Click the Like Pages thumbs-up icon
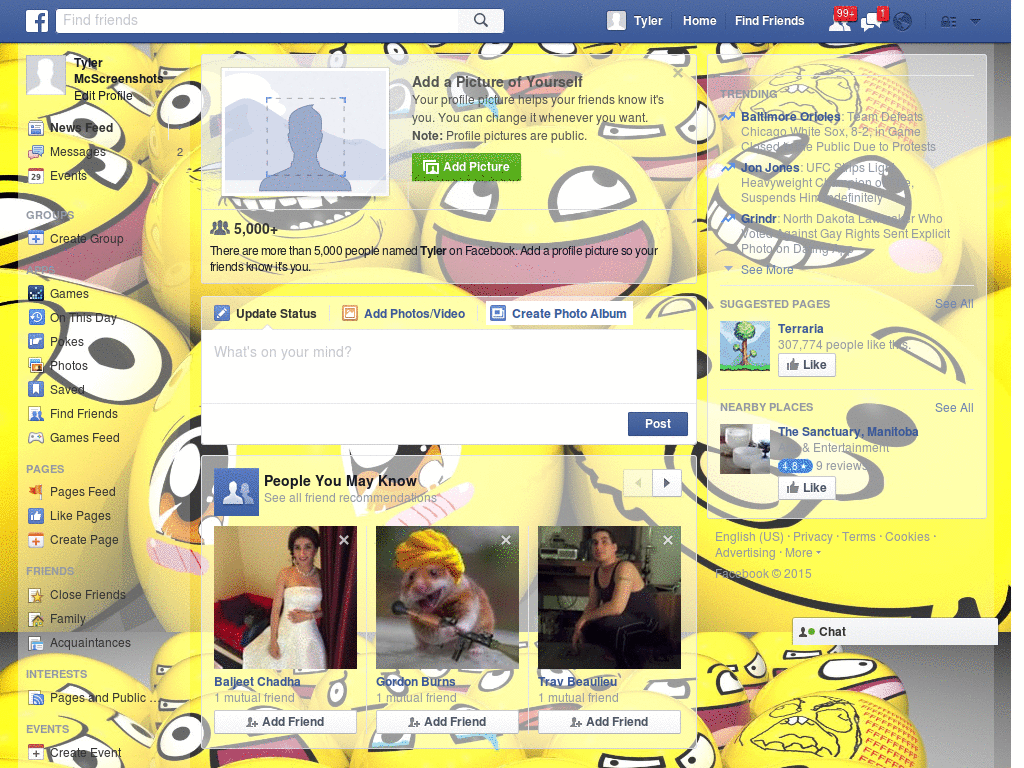The width and height of the screenshot is (1024, 768). point(36,516)
